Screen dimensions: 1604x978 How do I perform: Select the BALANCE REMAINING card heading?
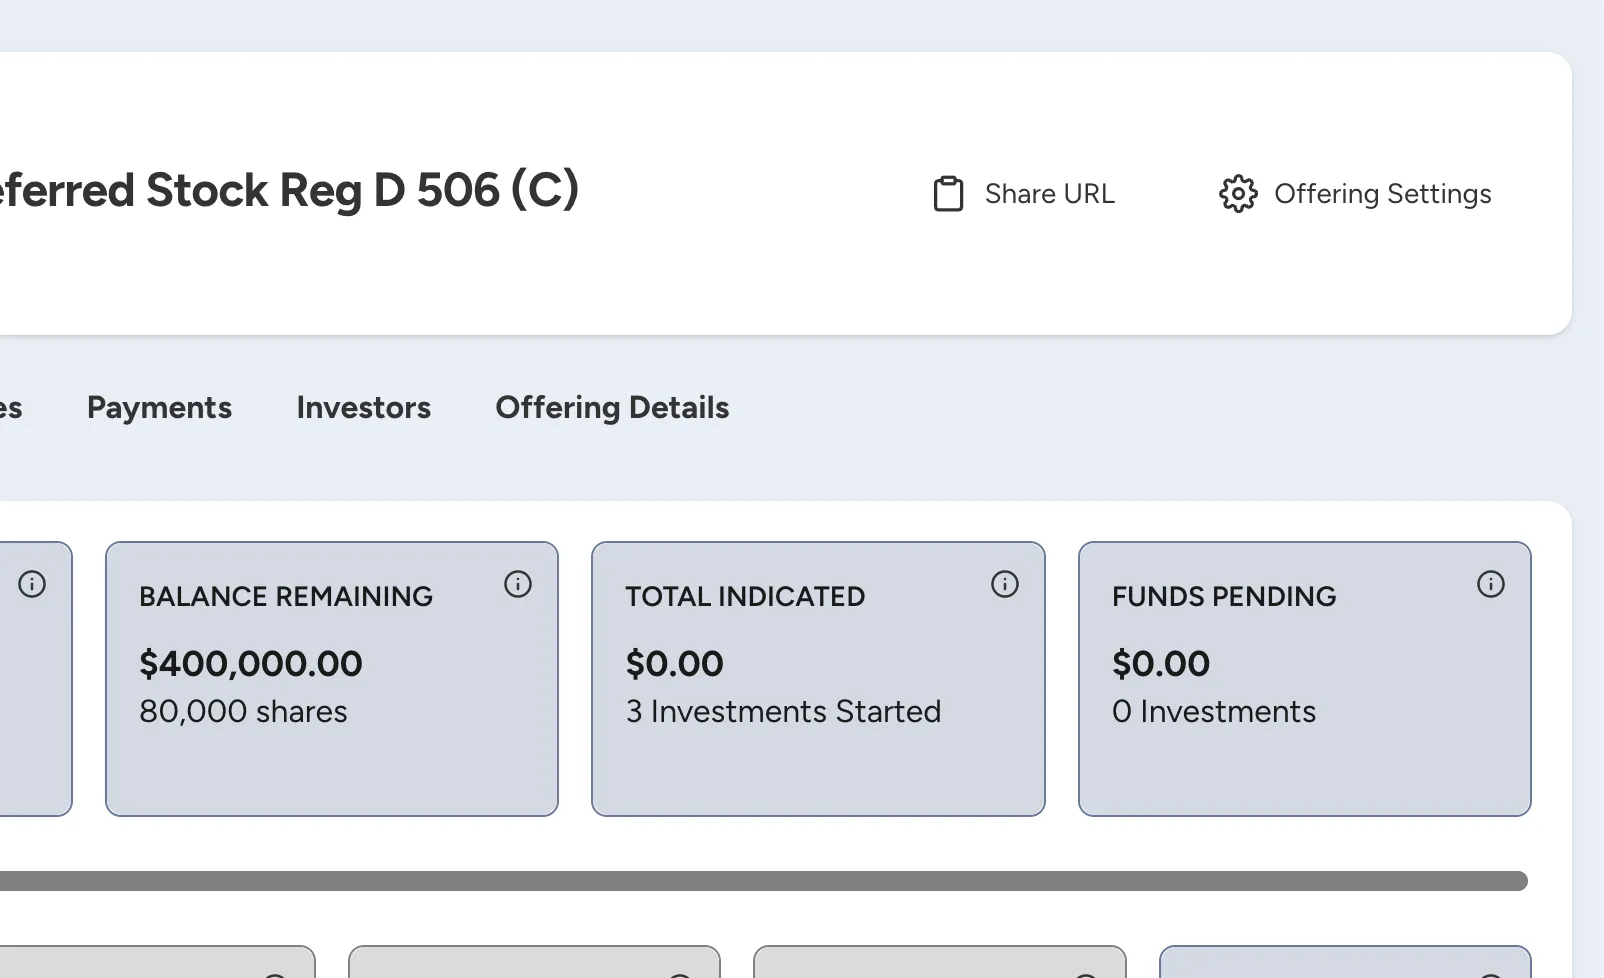(x=286, y=597)
